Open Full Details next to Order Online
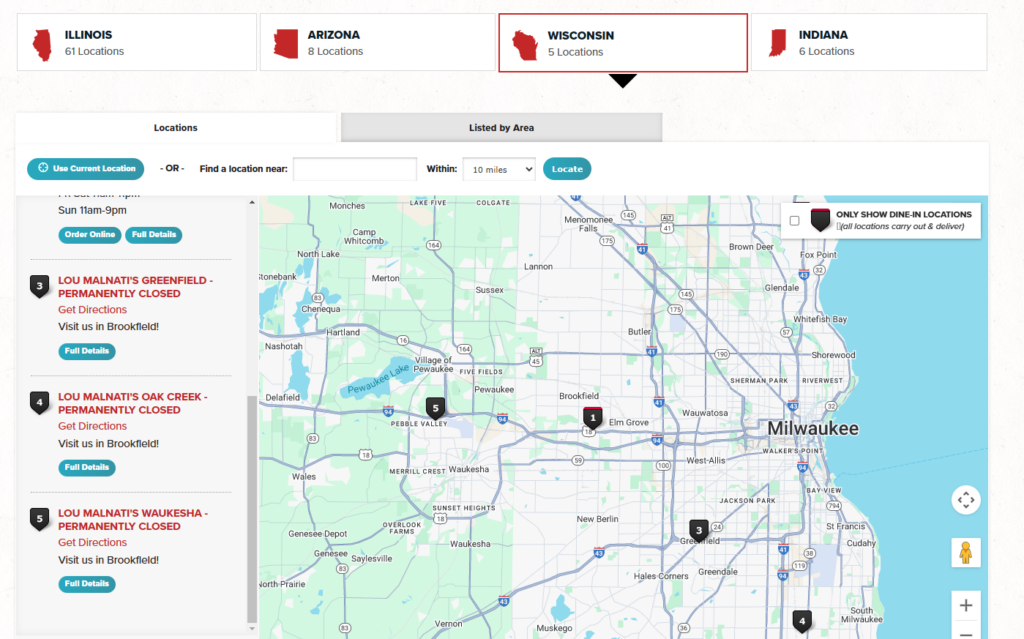Image resolution: width=1024 pixels, height=639 pixels. [x=153, y=235]
